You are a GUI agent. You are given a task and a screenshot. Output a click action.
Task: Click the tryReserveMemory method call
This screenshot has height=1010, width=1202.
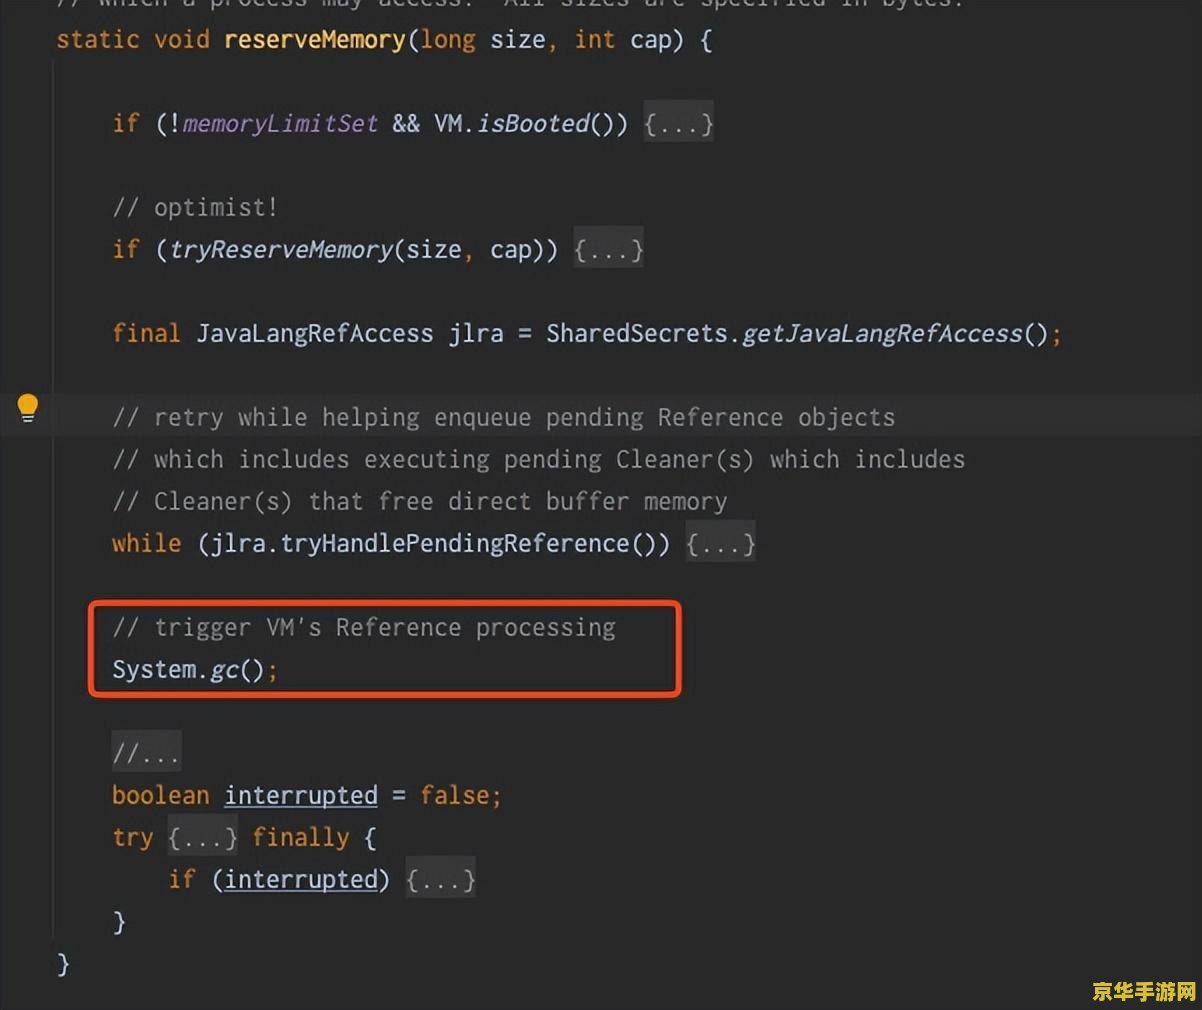pyautogui.click(x=282, y=249)
